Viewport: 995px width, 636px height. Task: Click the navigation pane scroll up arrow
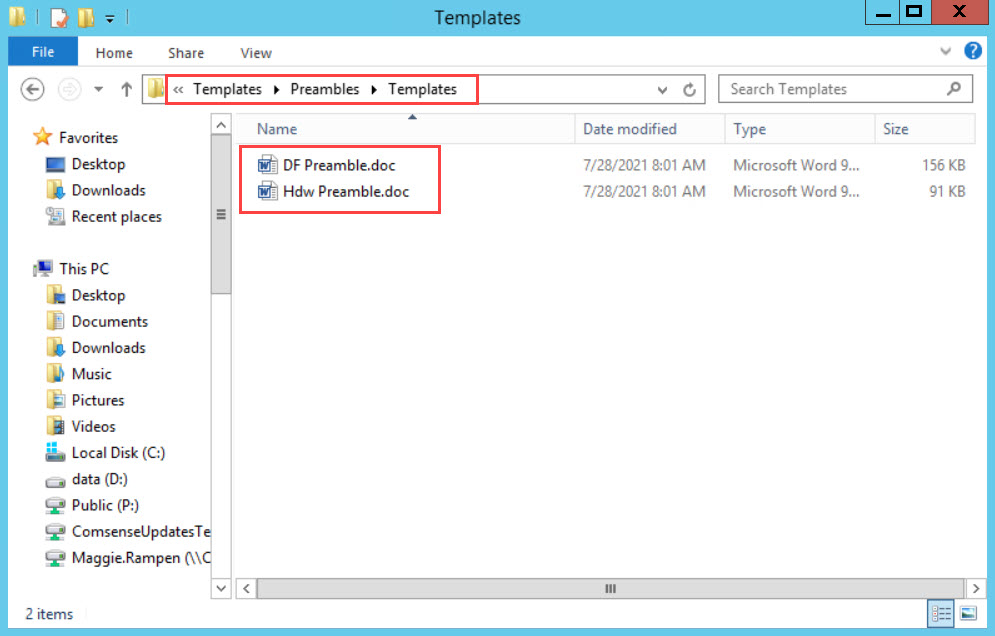point(221,124)
